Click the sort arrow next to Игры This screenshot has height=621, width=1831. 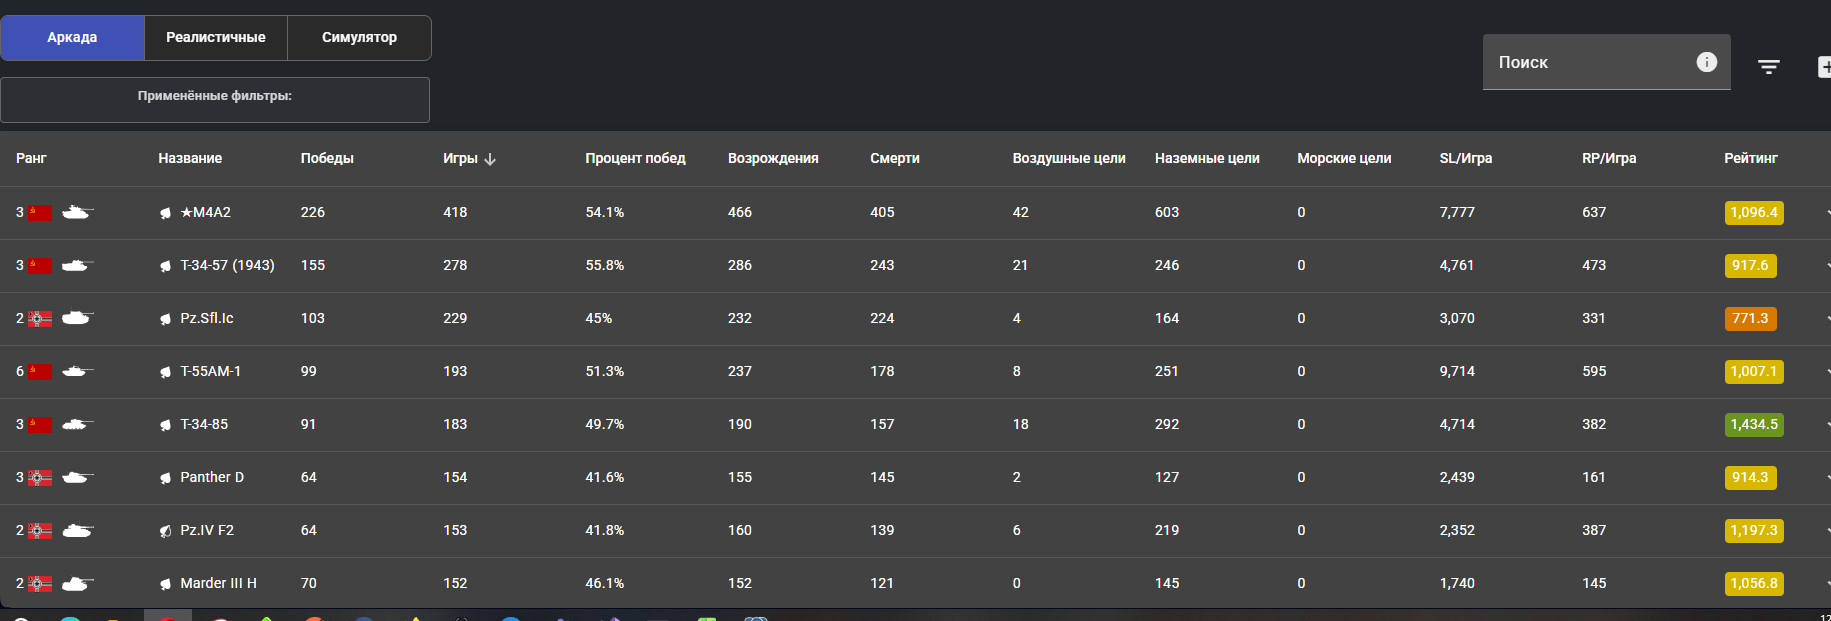(x=490, y=159)
